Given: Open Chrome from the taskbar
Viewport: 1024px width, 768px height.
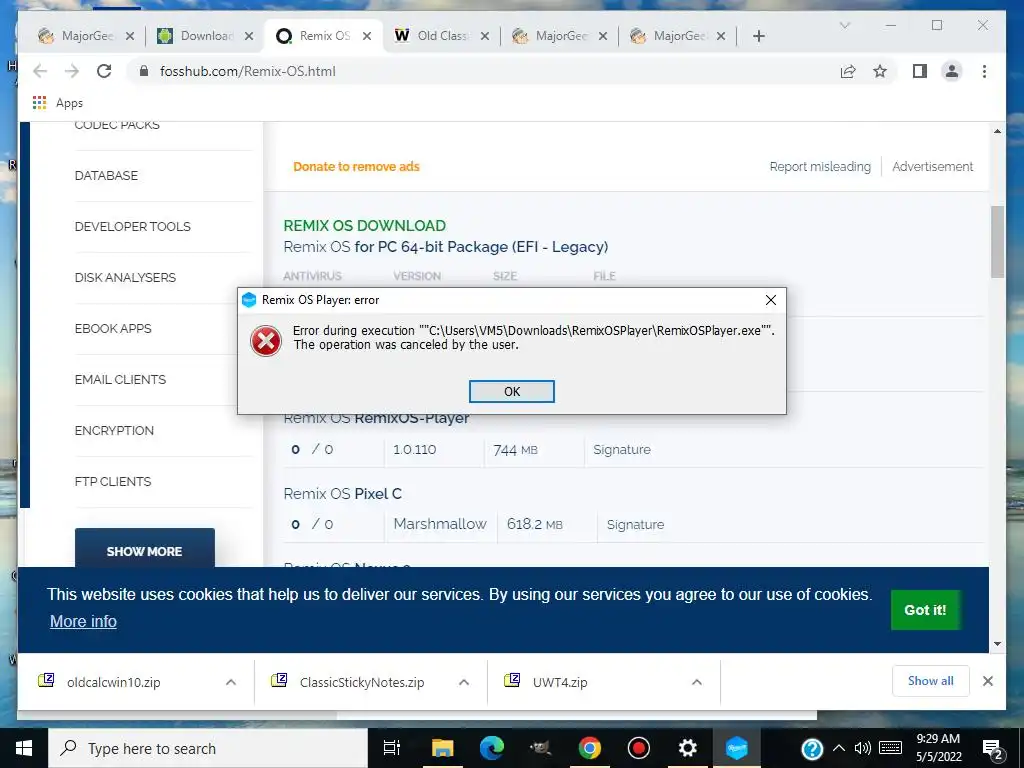Looking at the screenshot, I should [589, 748].
